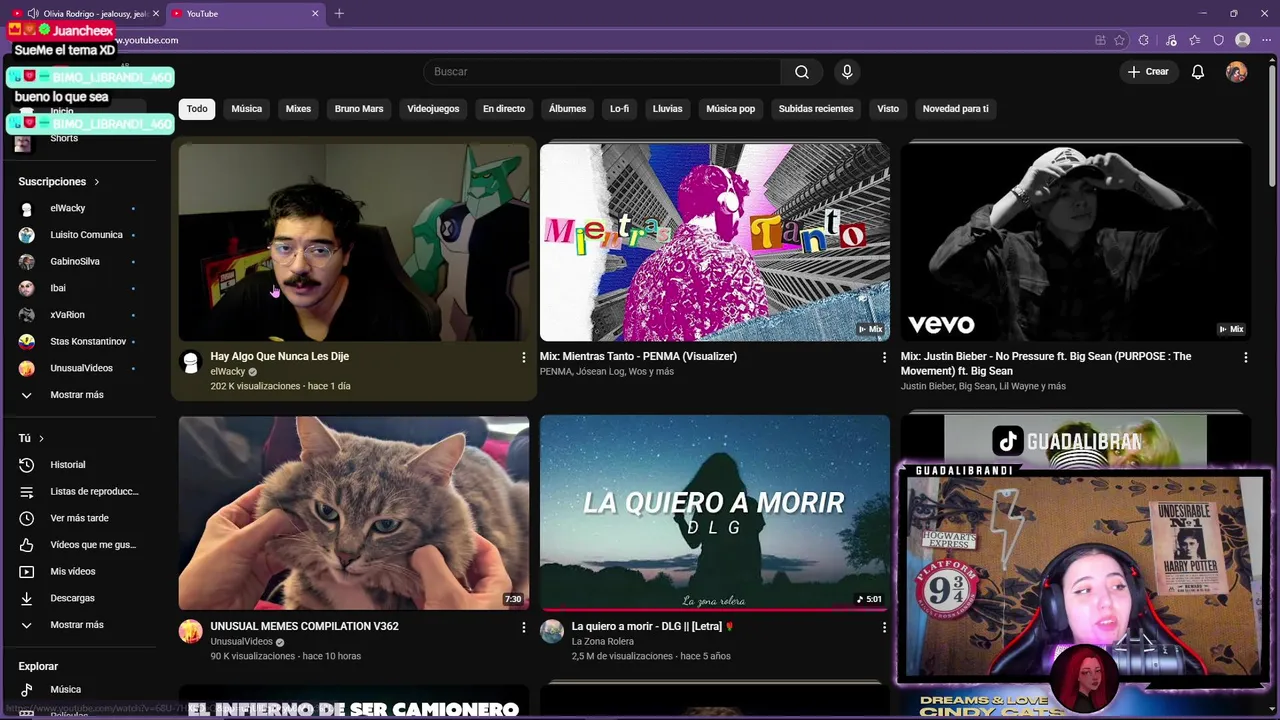Open La Zona Rolera channel avatar
Screen dimensions: 1280x720
[x=552, y=631]
